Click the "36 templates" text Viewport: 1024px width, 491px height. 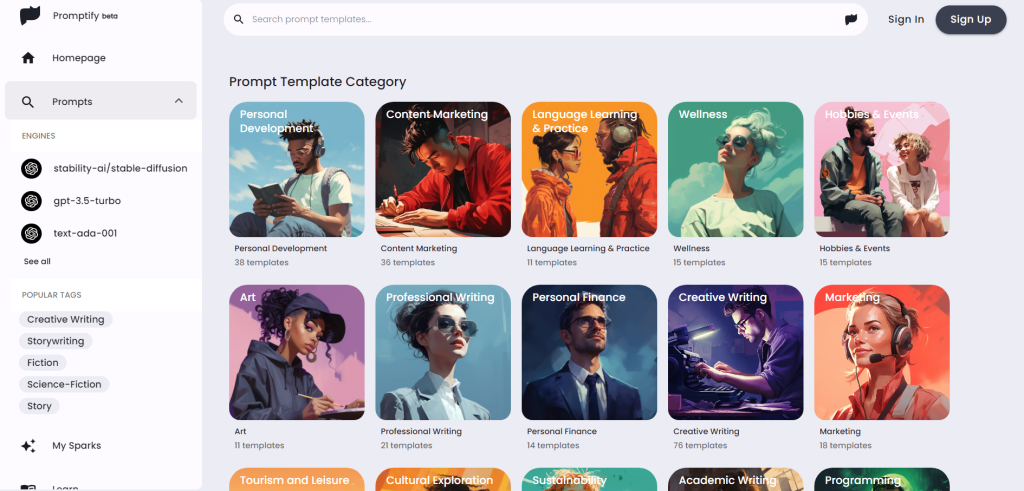(x=408, y=262)
